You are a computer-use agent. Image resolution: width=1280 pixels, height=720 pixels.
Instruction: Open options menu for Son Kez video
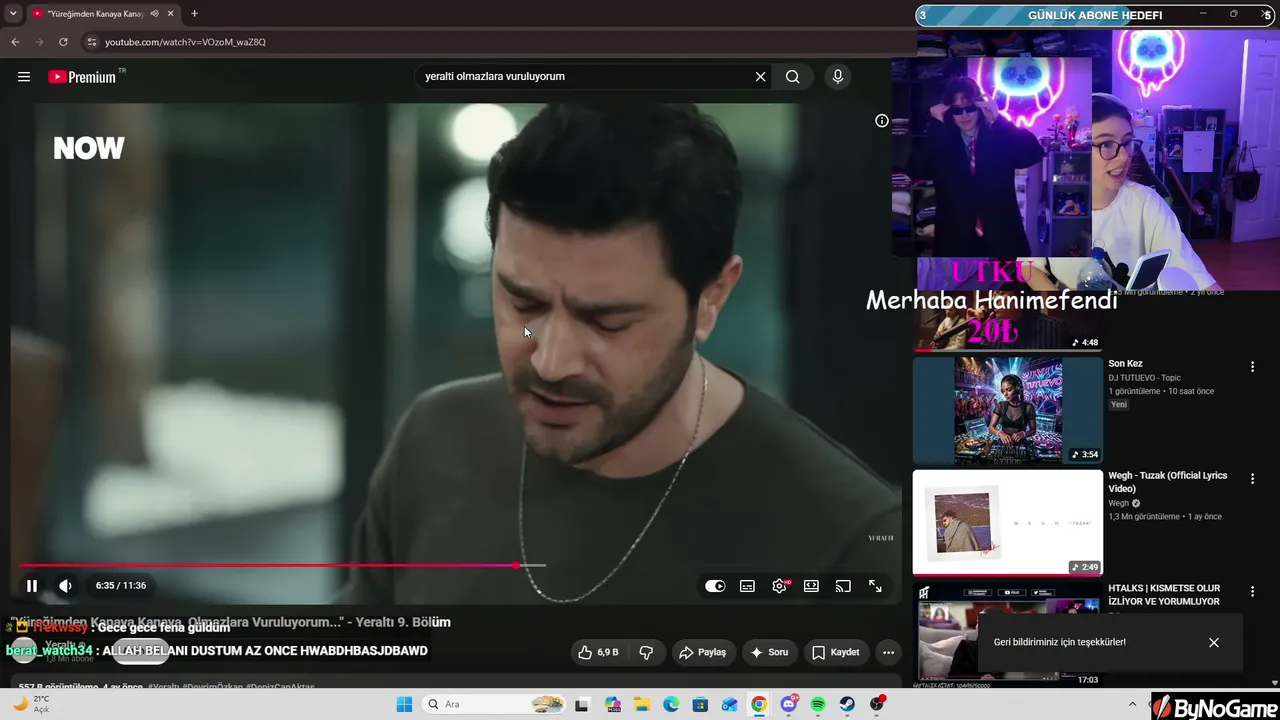(x=1252, y=367)
